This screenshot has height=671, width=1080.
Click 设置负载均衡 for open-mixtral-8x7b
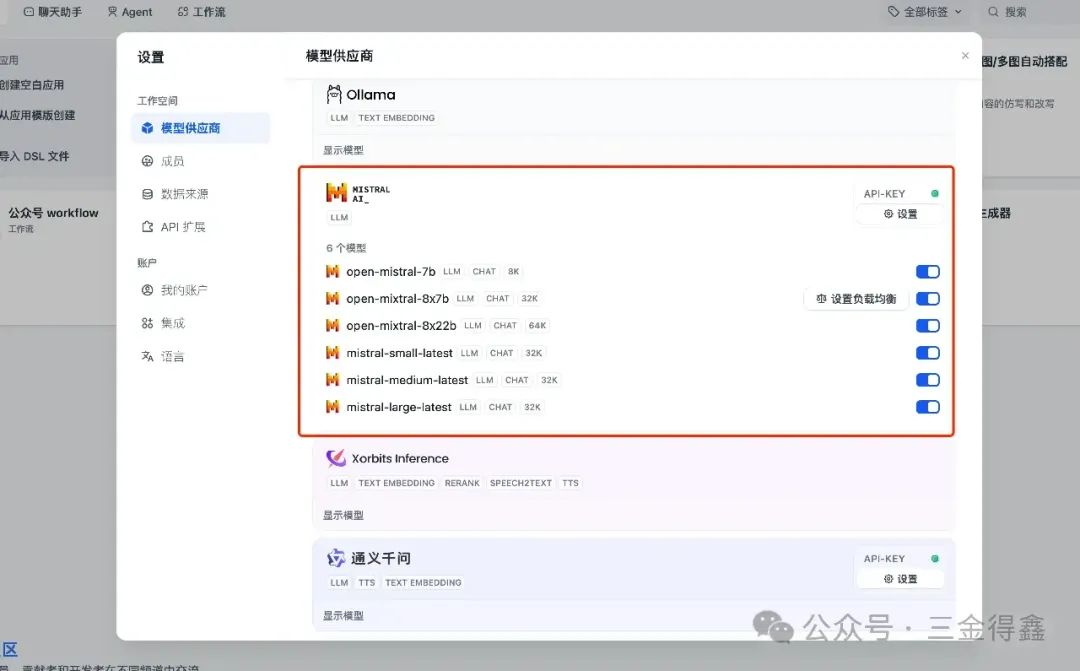coord(856,299)
